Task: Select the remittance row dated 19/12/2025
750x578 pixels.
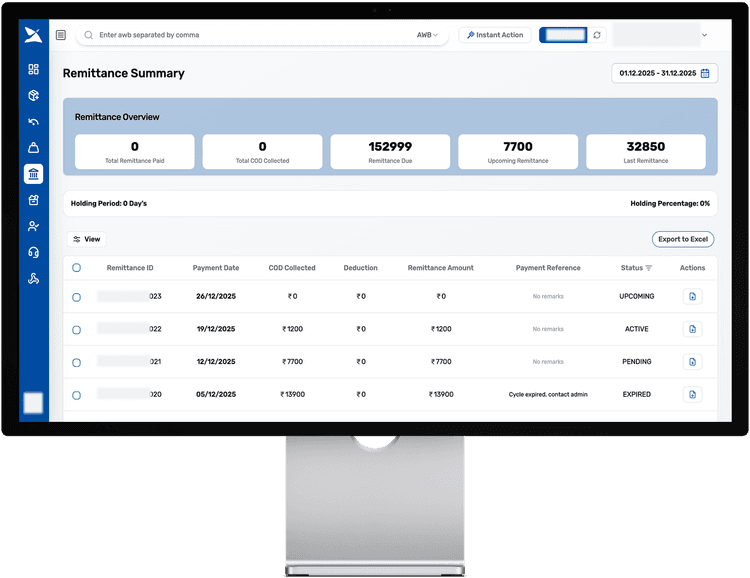Action: click(x=76, y=329)
